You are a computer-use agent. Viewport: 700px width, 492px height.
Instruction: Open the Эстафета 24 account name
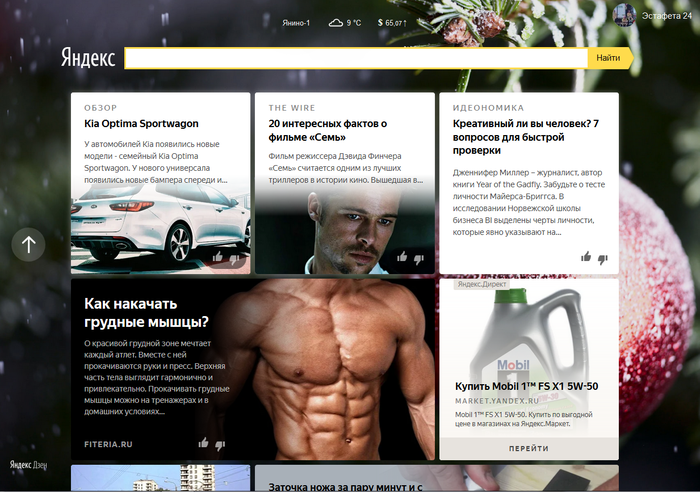667,16
